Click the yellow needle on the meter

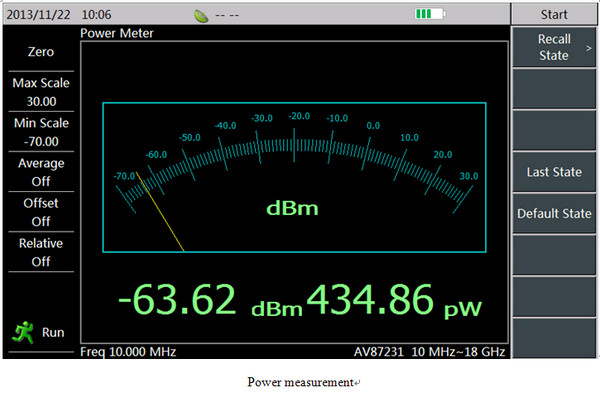point(160,212)
